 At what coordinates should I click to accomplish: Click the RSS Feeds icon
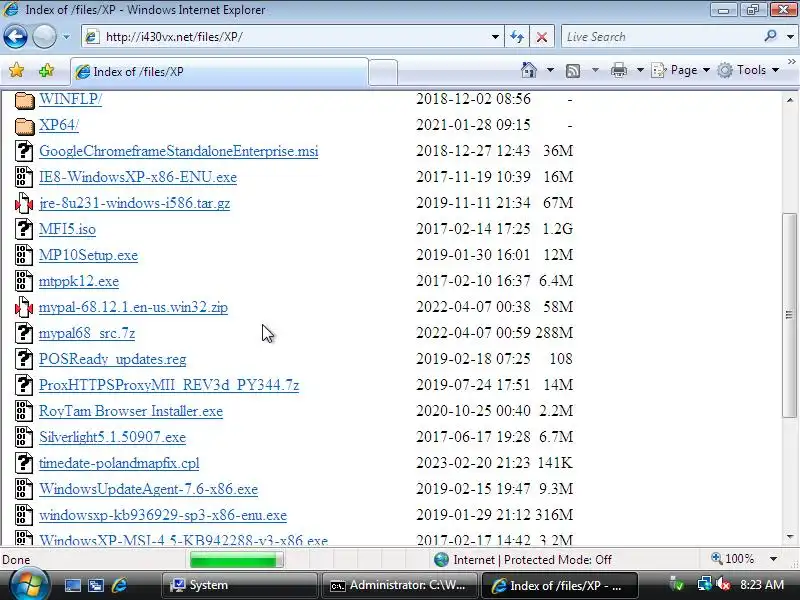[573, 70]
